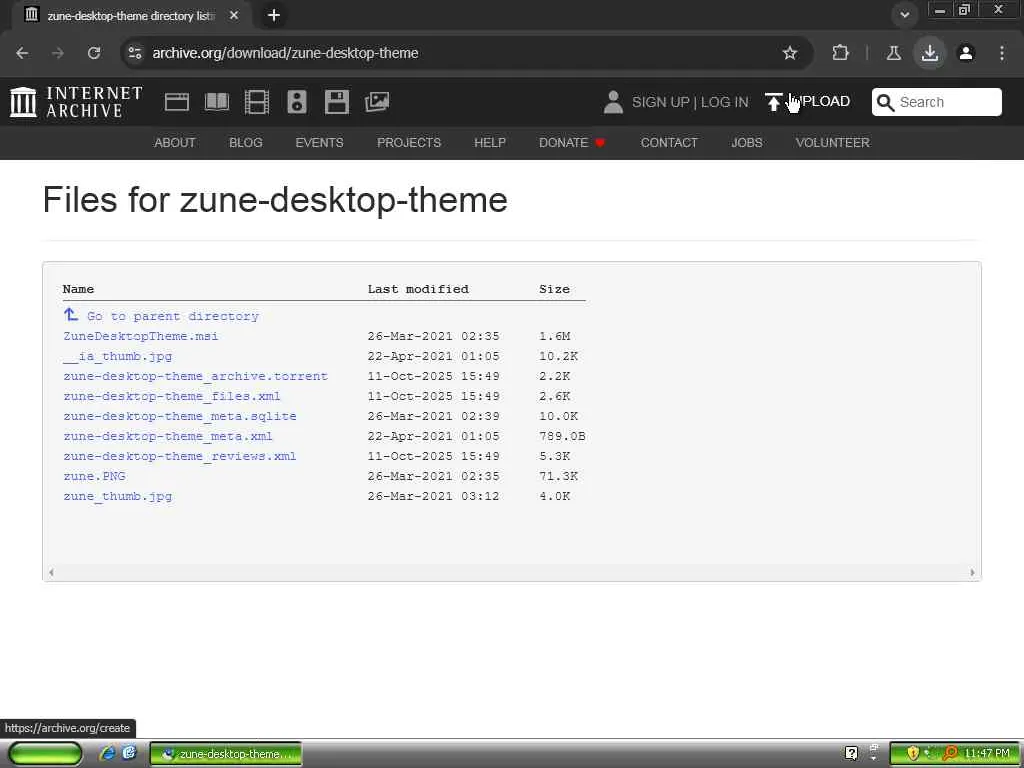Open zune-desktop-theme_meta.xml
The image size is (1024, 768).
(x=168, y=436)
